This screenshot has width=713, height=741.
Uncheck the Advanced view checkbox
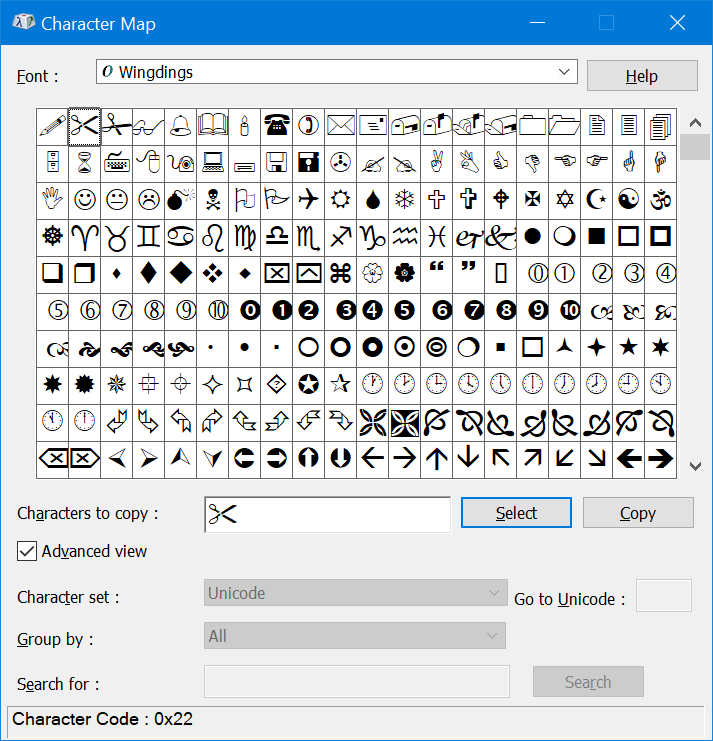click(27, 551)
